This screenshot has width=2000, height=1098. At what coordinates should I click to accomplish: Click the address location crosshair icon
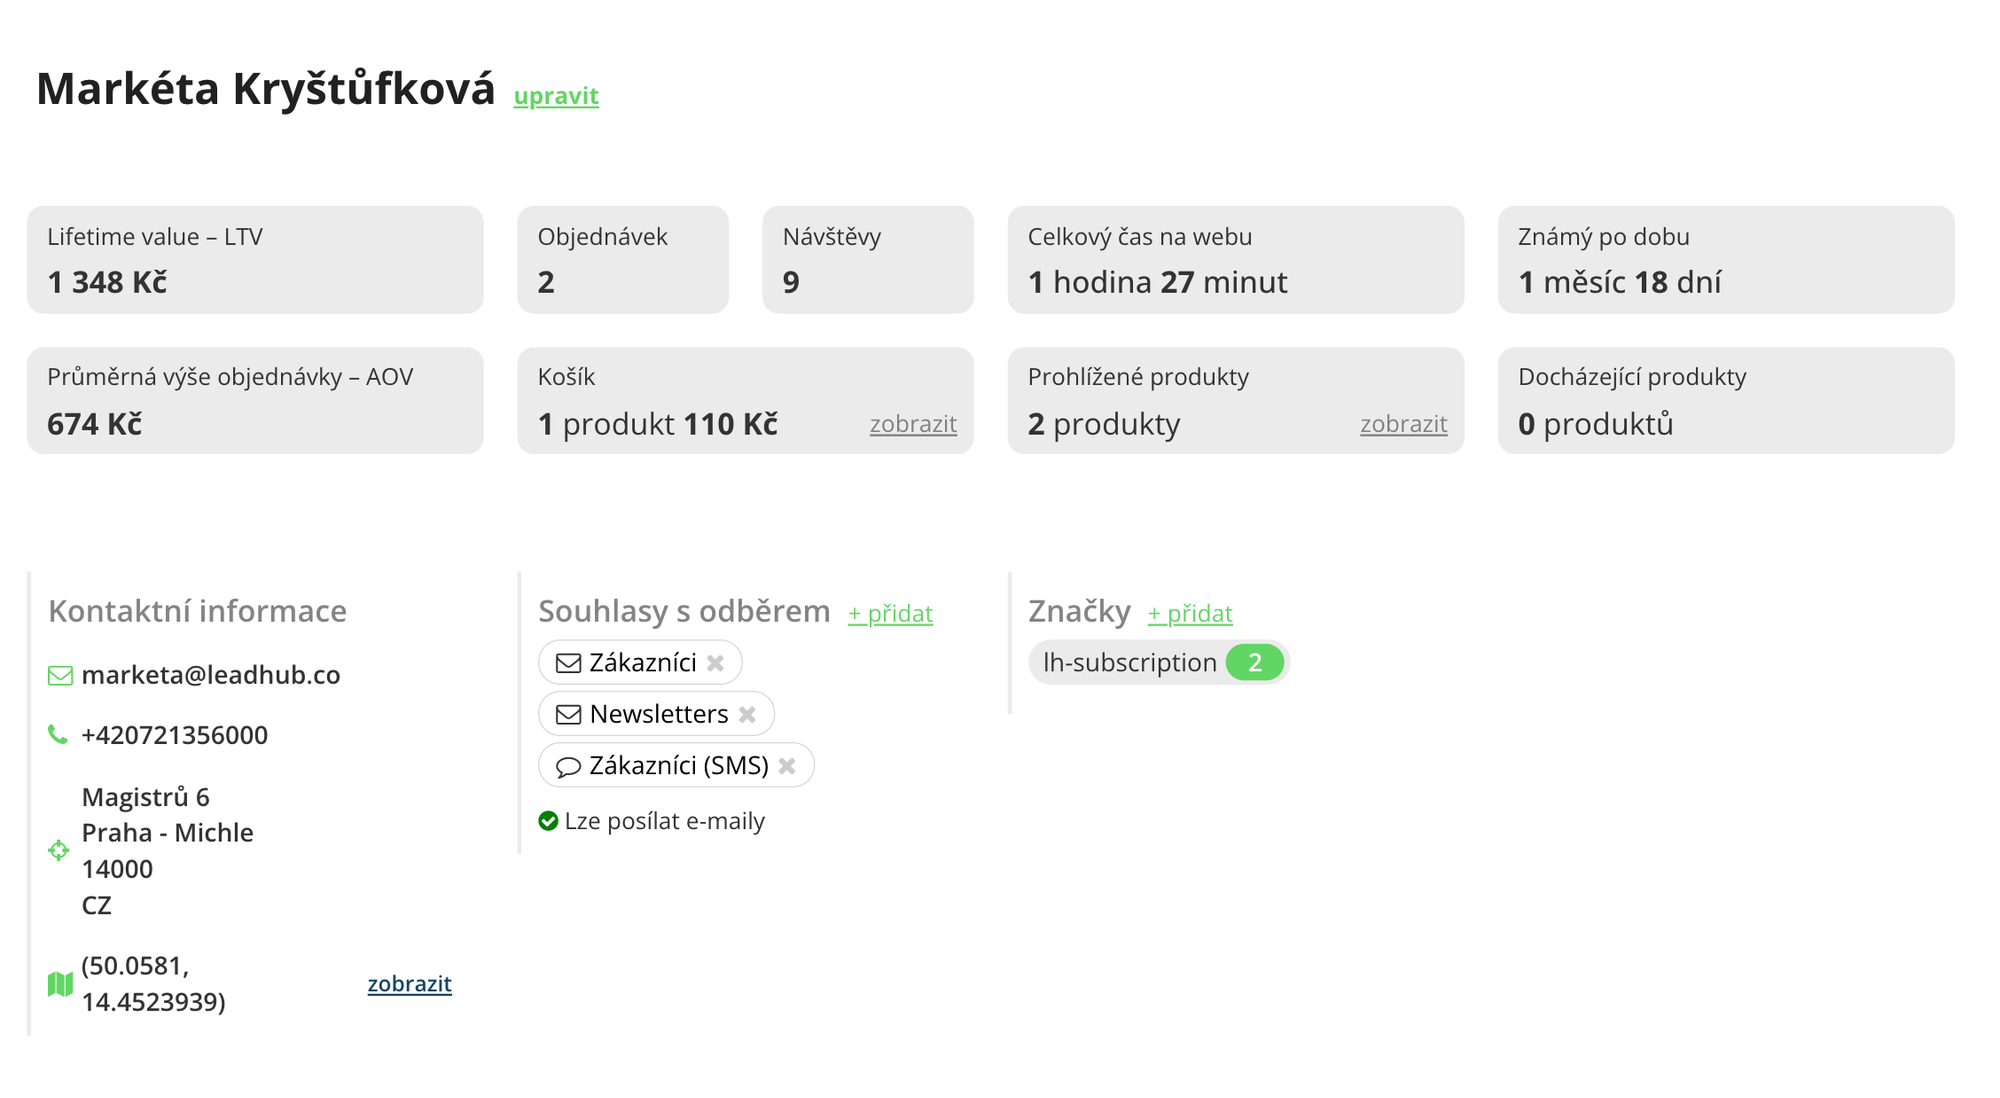click(59, 851)
